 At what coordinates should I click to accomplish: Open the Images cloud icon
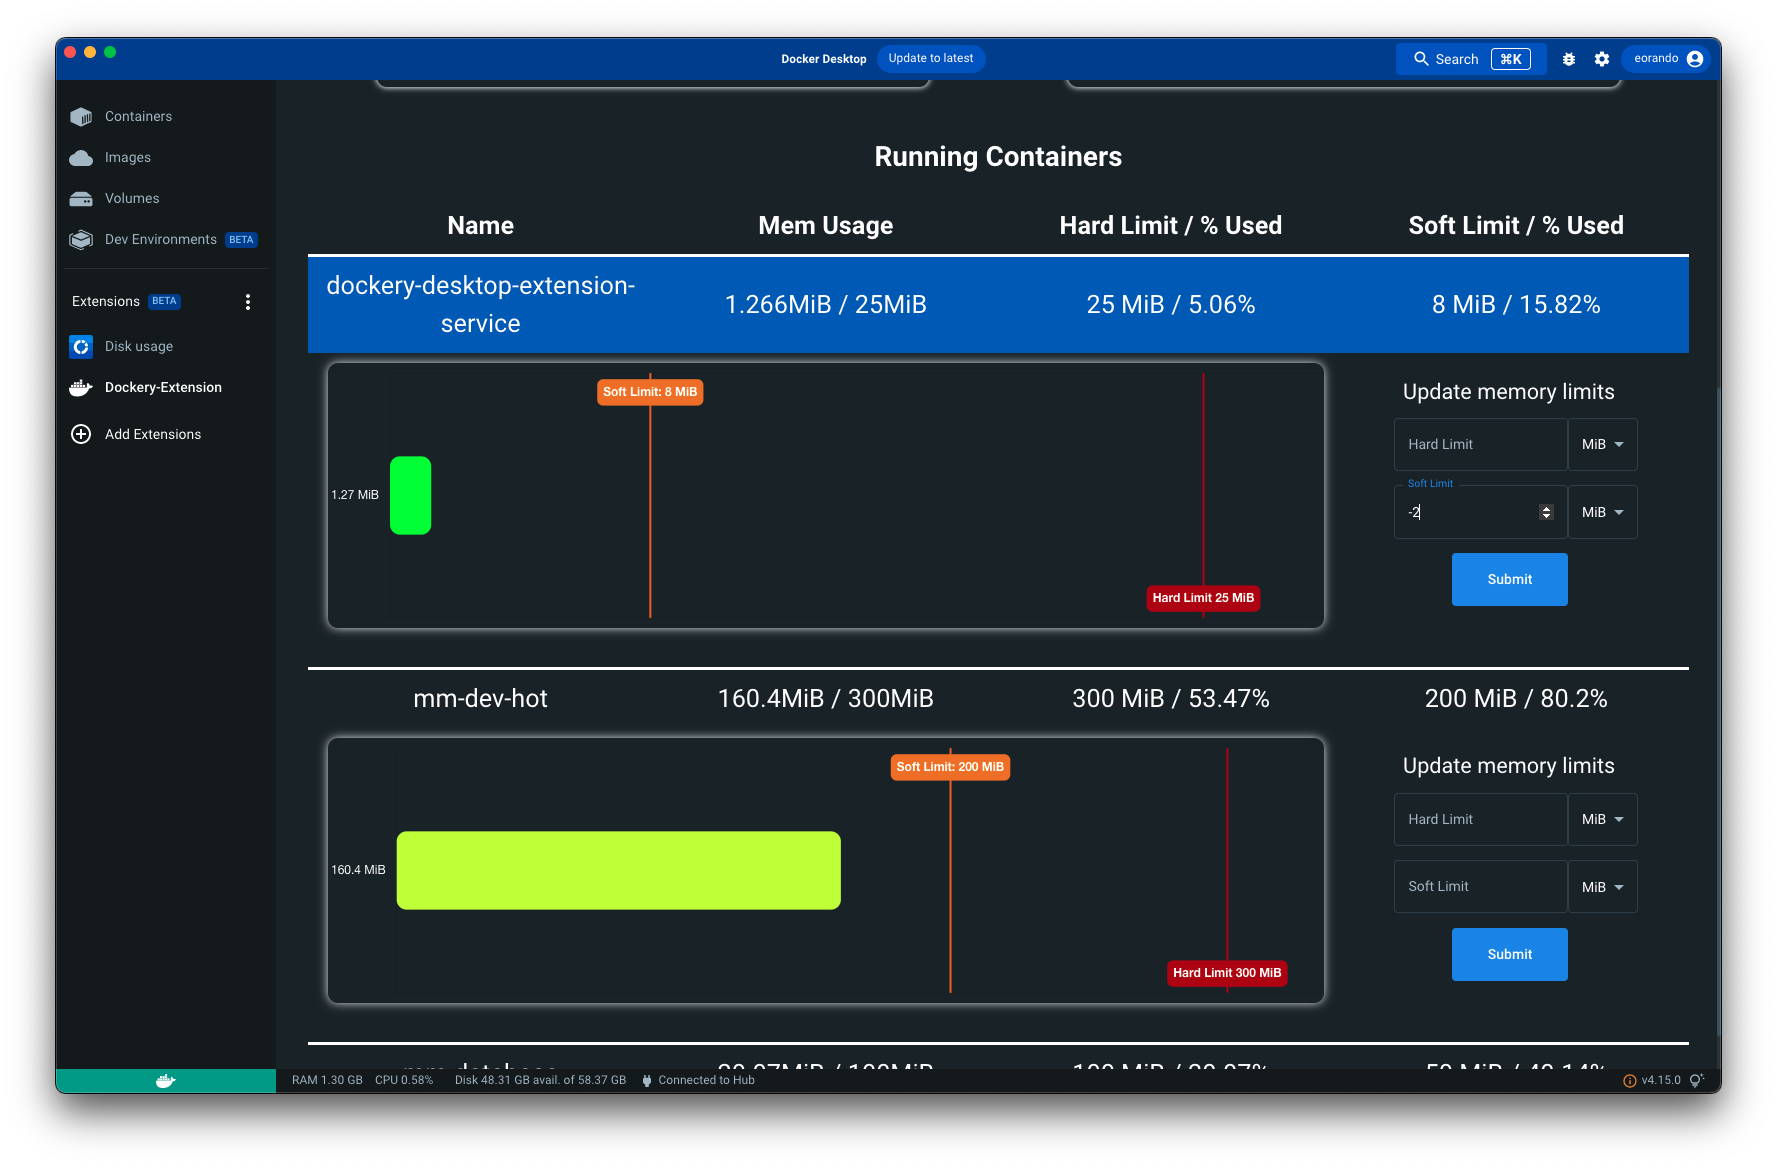81,158
